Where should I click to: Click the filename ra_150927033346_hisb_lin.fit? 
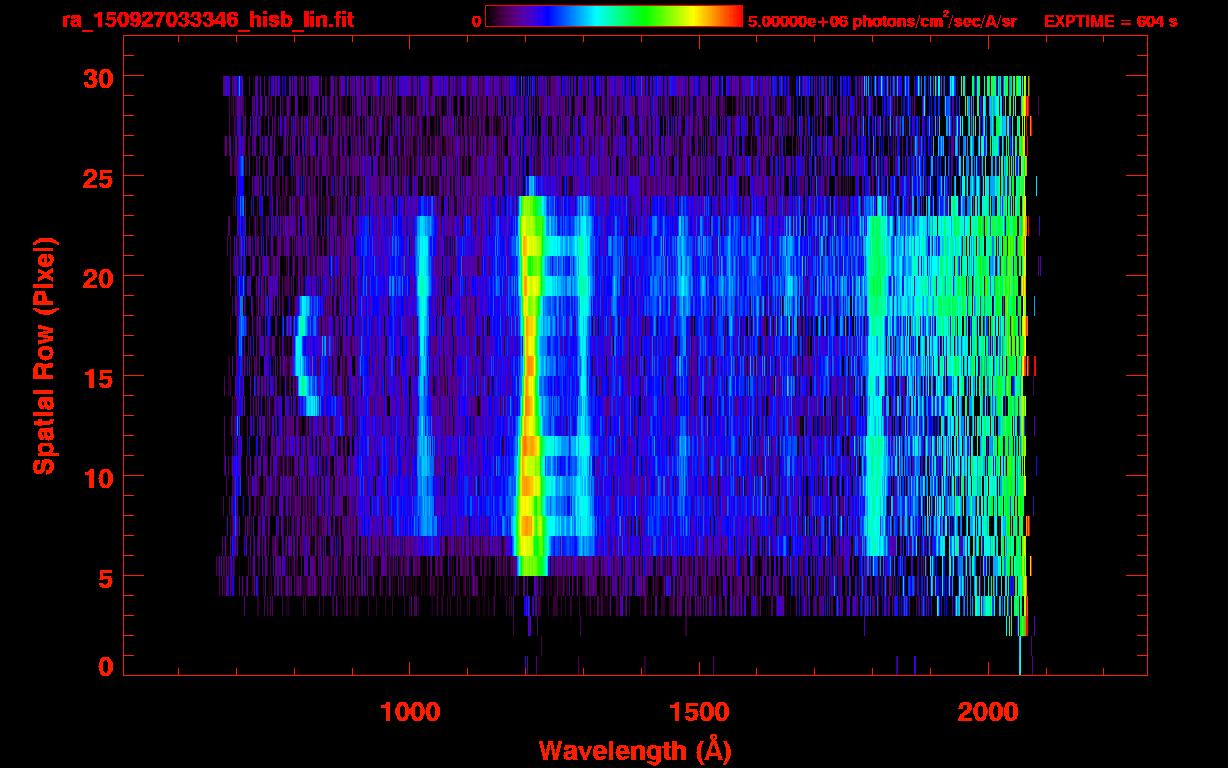(x=207, y=20)
